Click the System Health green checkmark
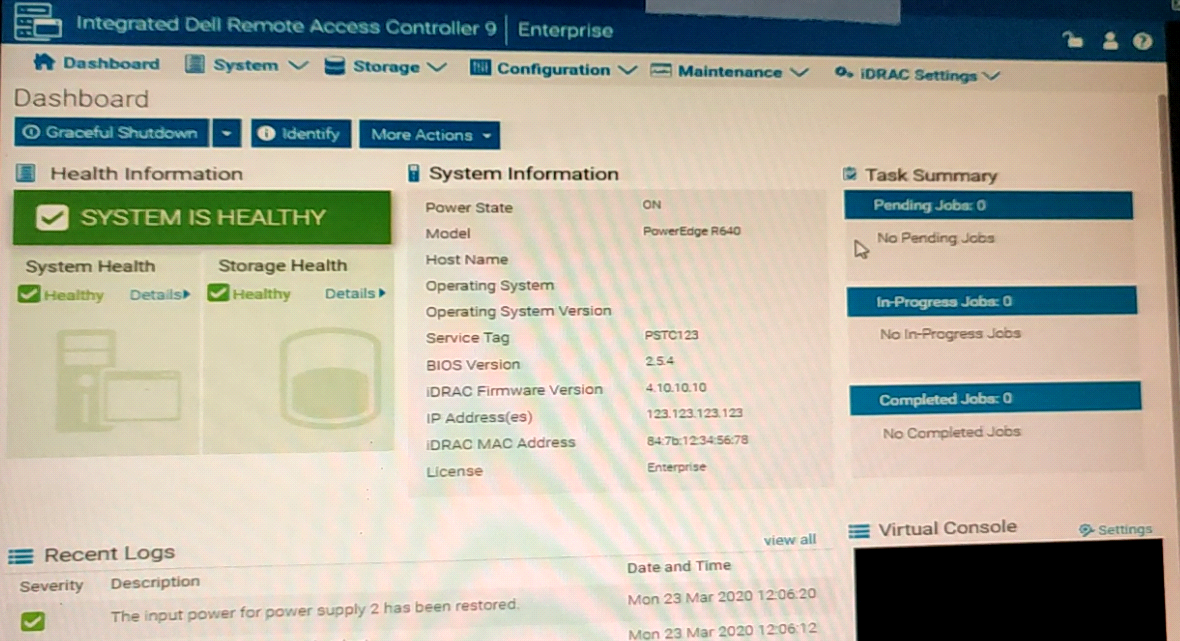This screenshot has height=641, width=1180. pyautogui.click(x=29, y=294)
